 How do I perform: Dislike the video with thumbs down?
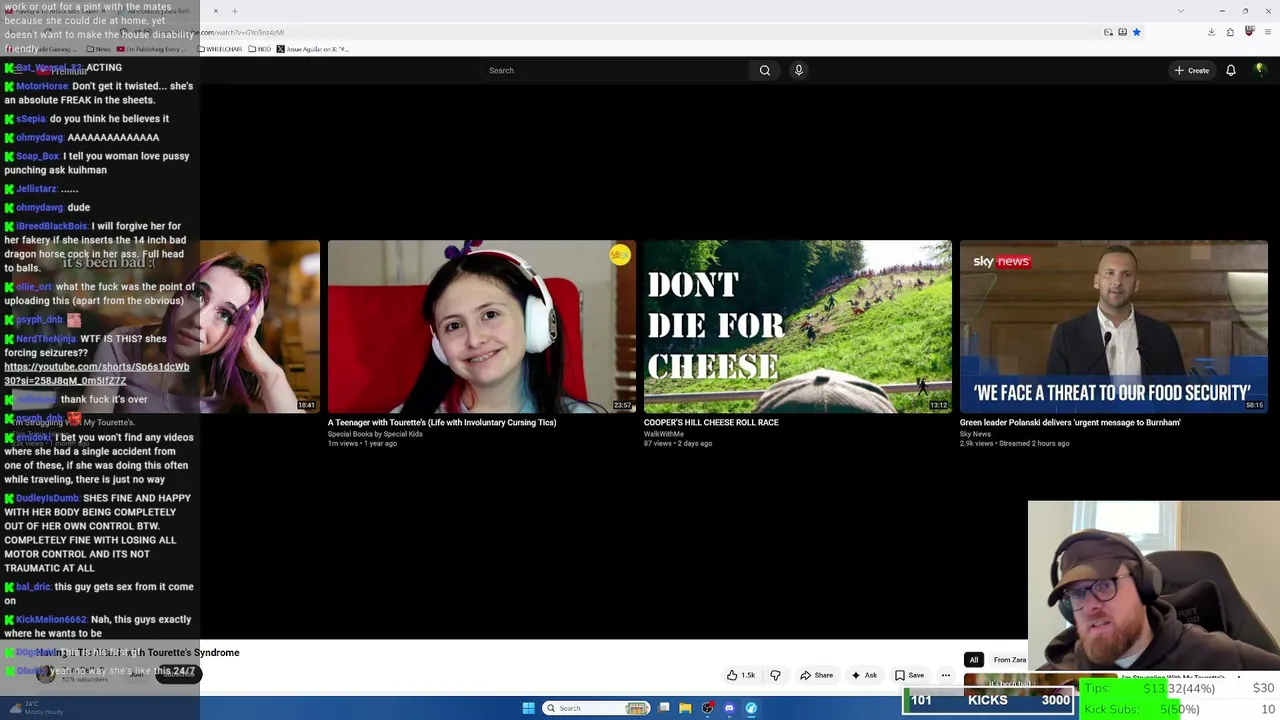click(x=775, y=675)
